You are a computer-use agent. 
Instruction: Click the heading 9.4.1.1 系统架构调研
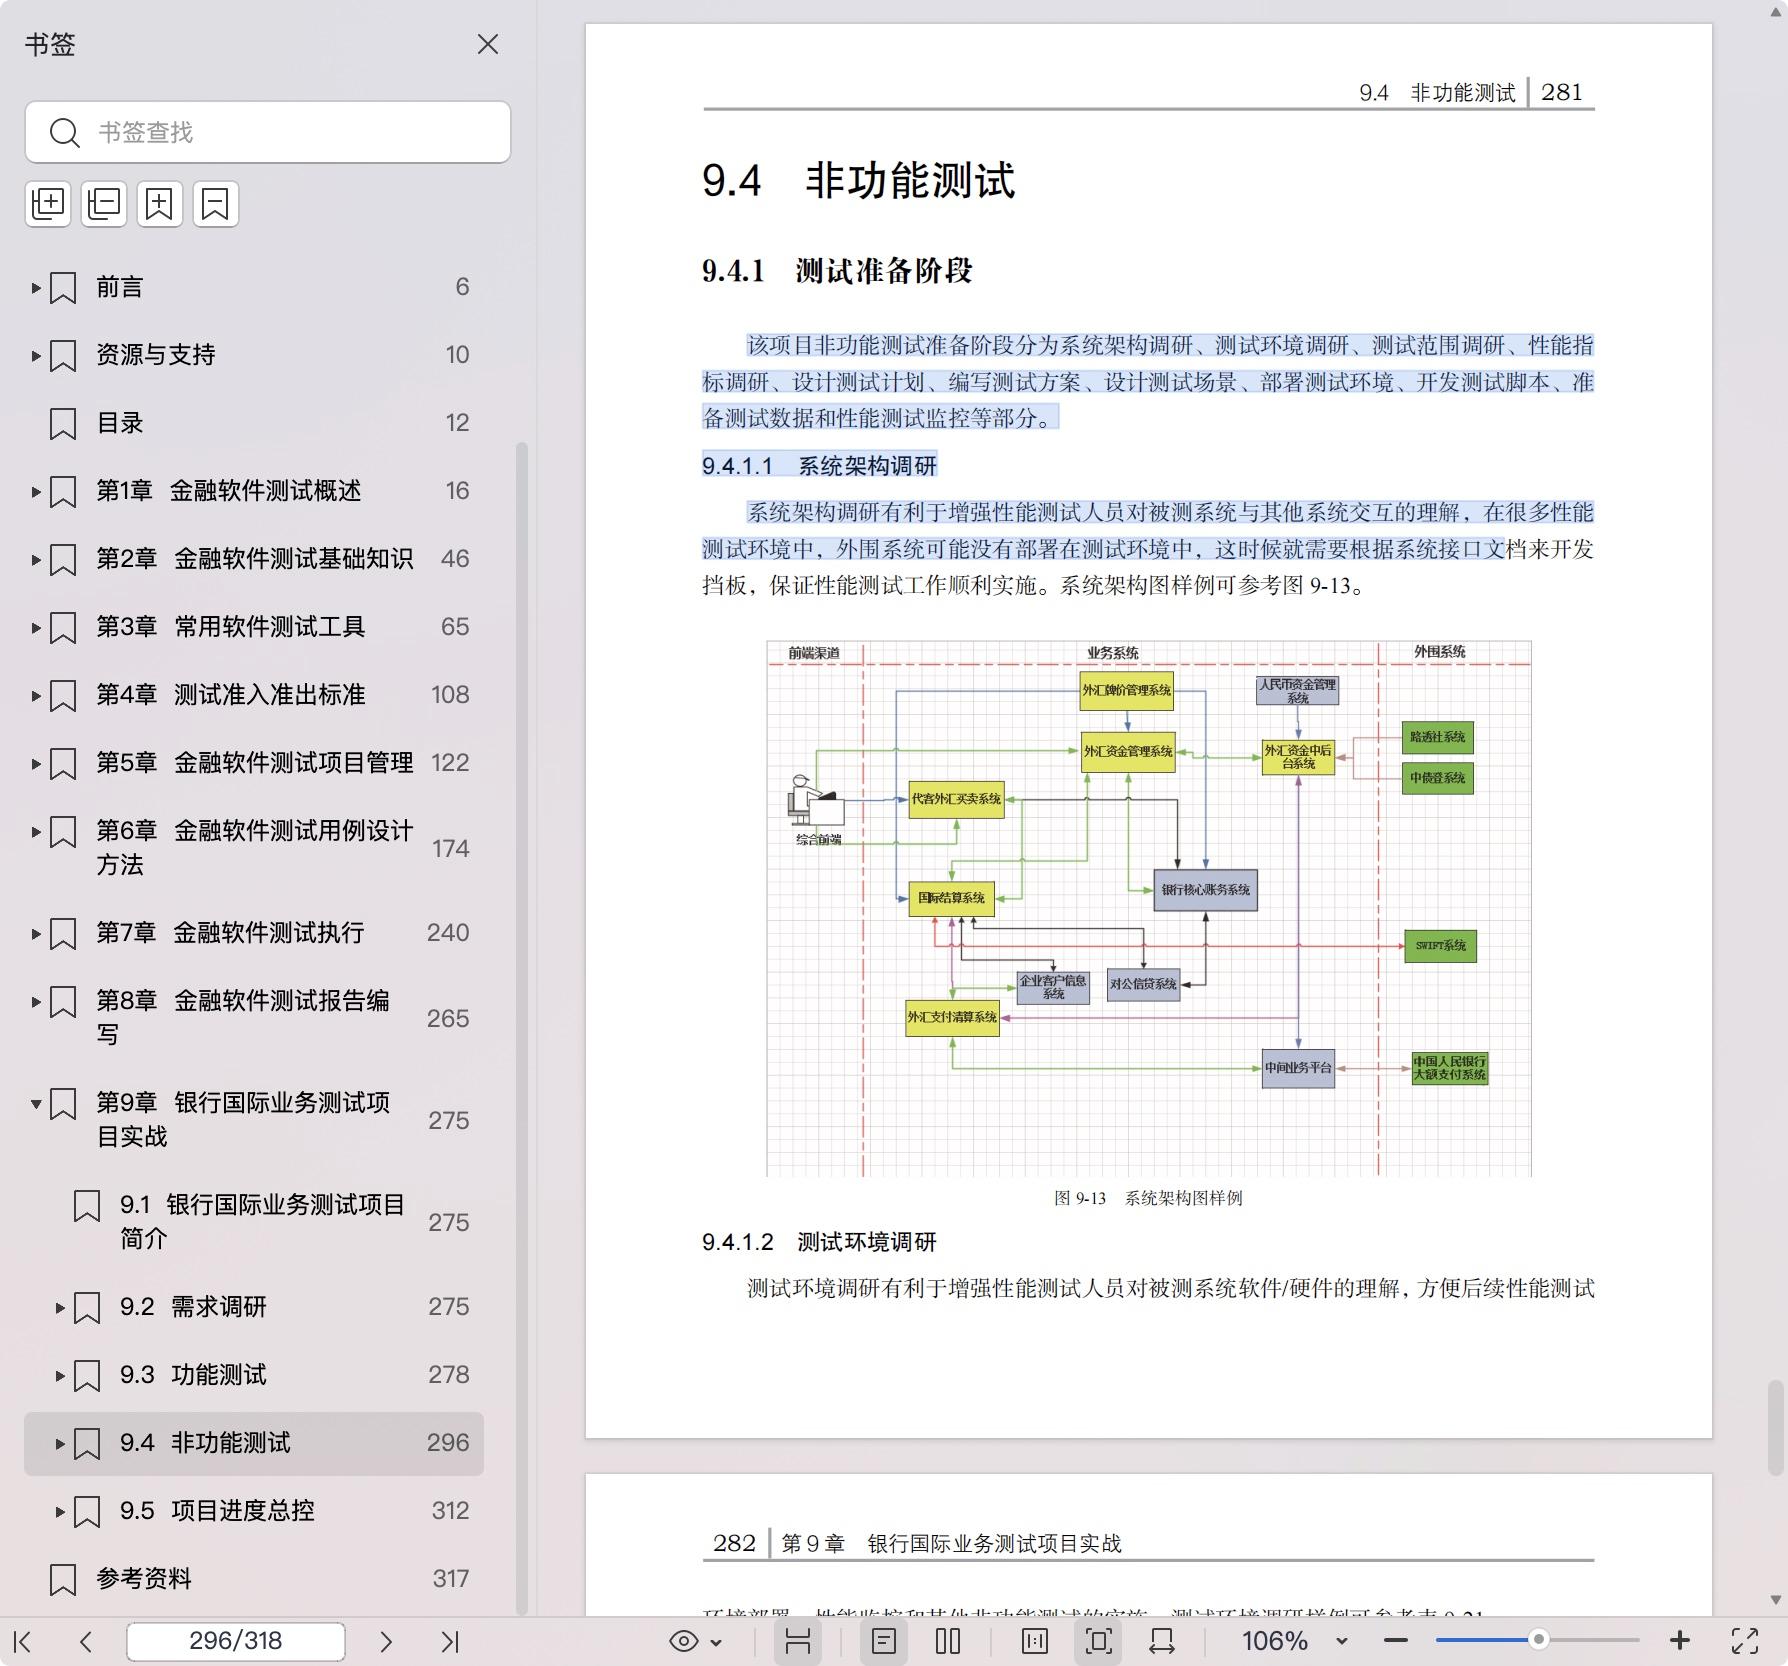point(819,466)
